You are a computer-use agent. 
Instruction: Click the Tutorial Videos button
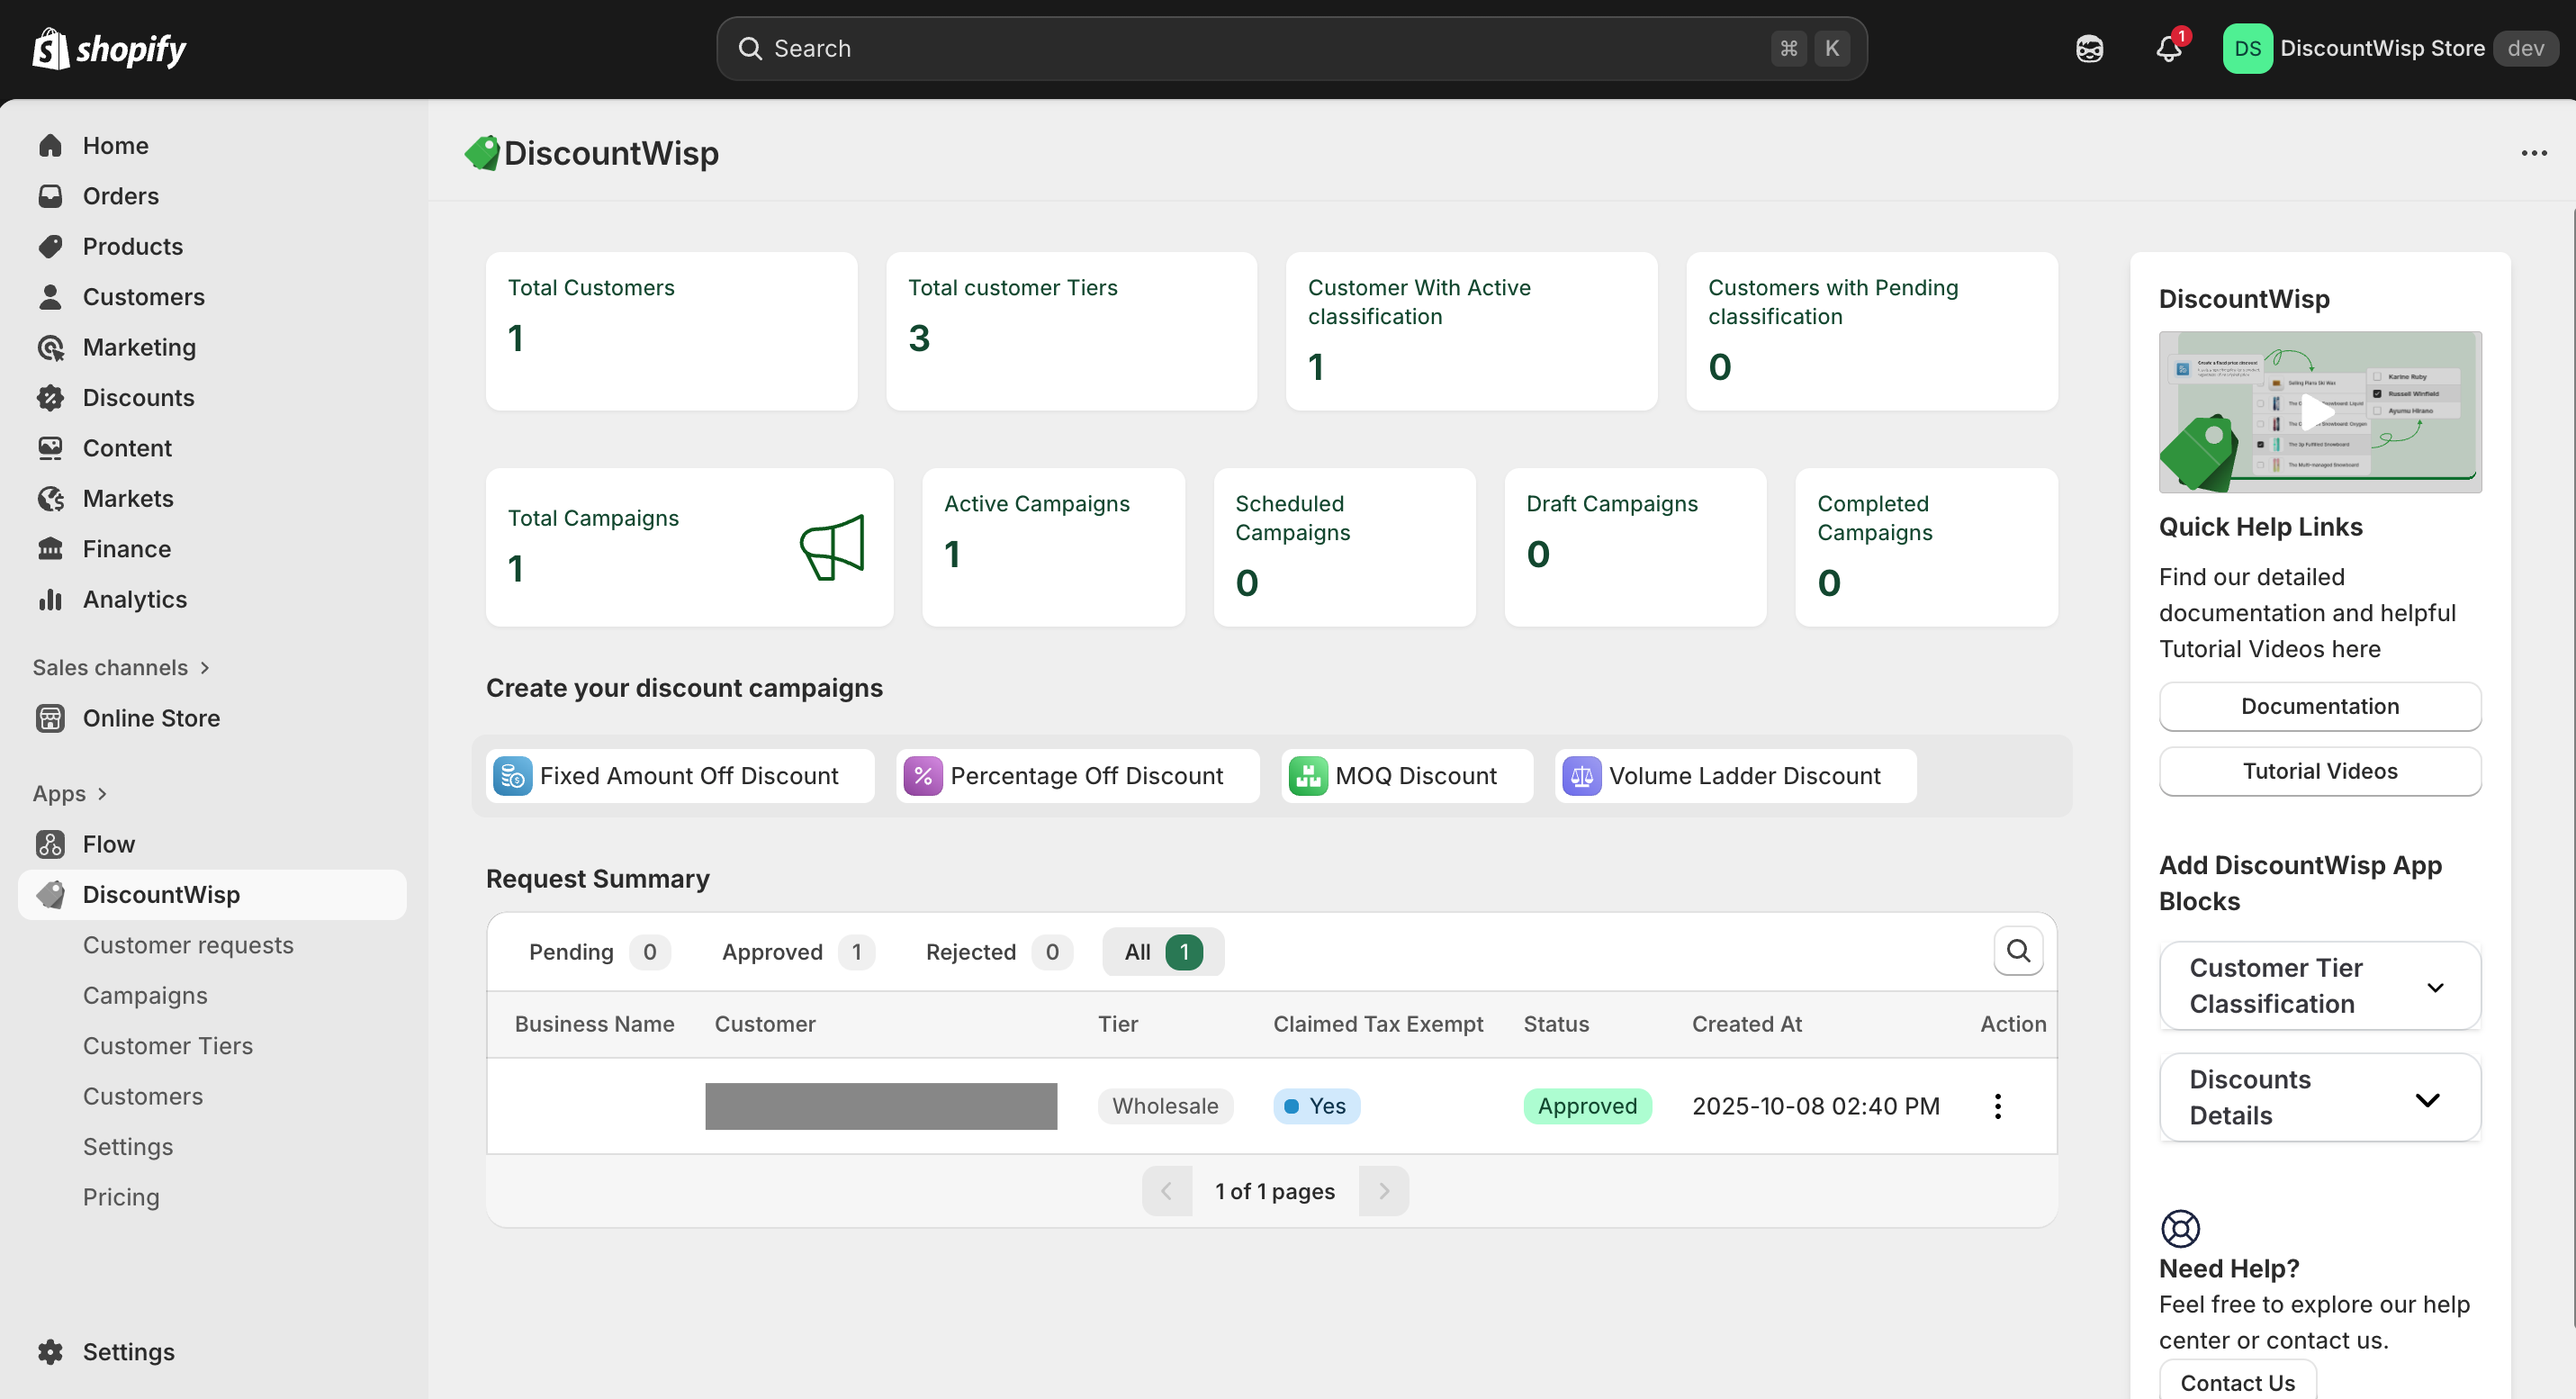tap(2319, 771)
